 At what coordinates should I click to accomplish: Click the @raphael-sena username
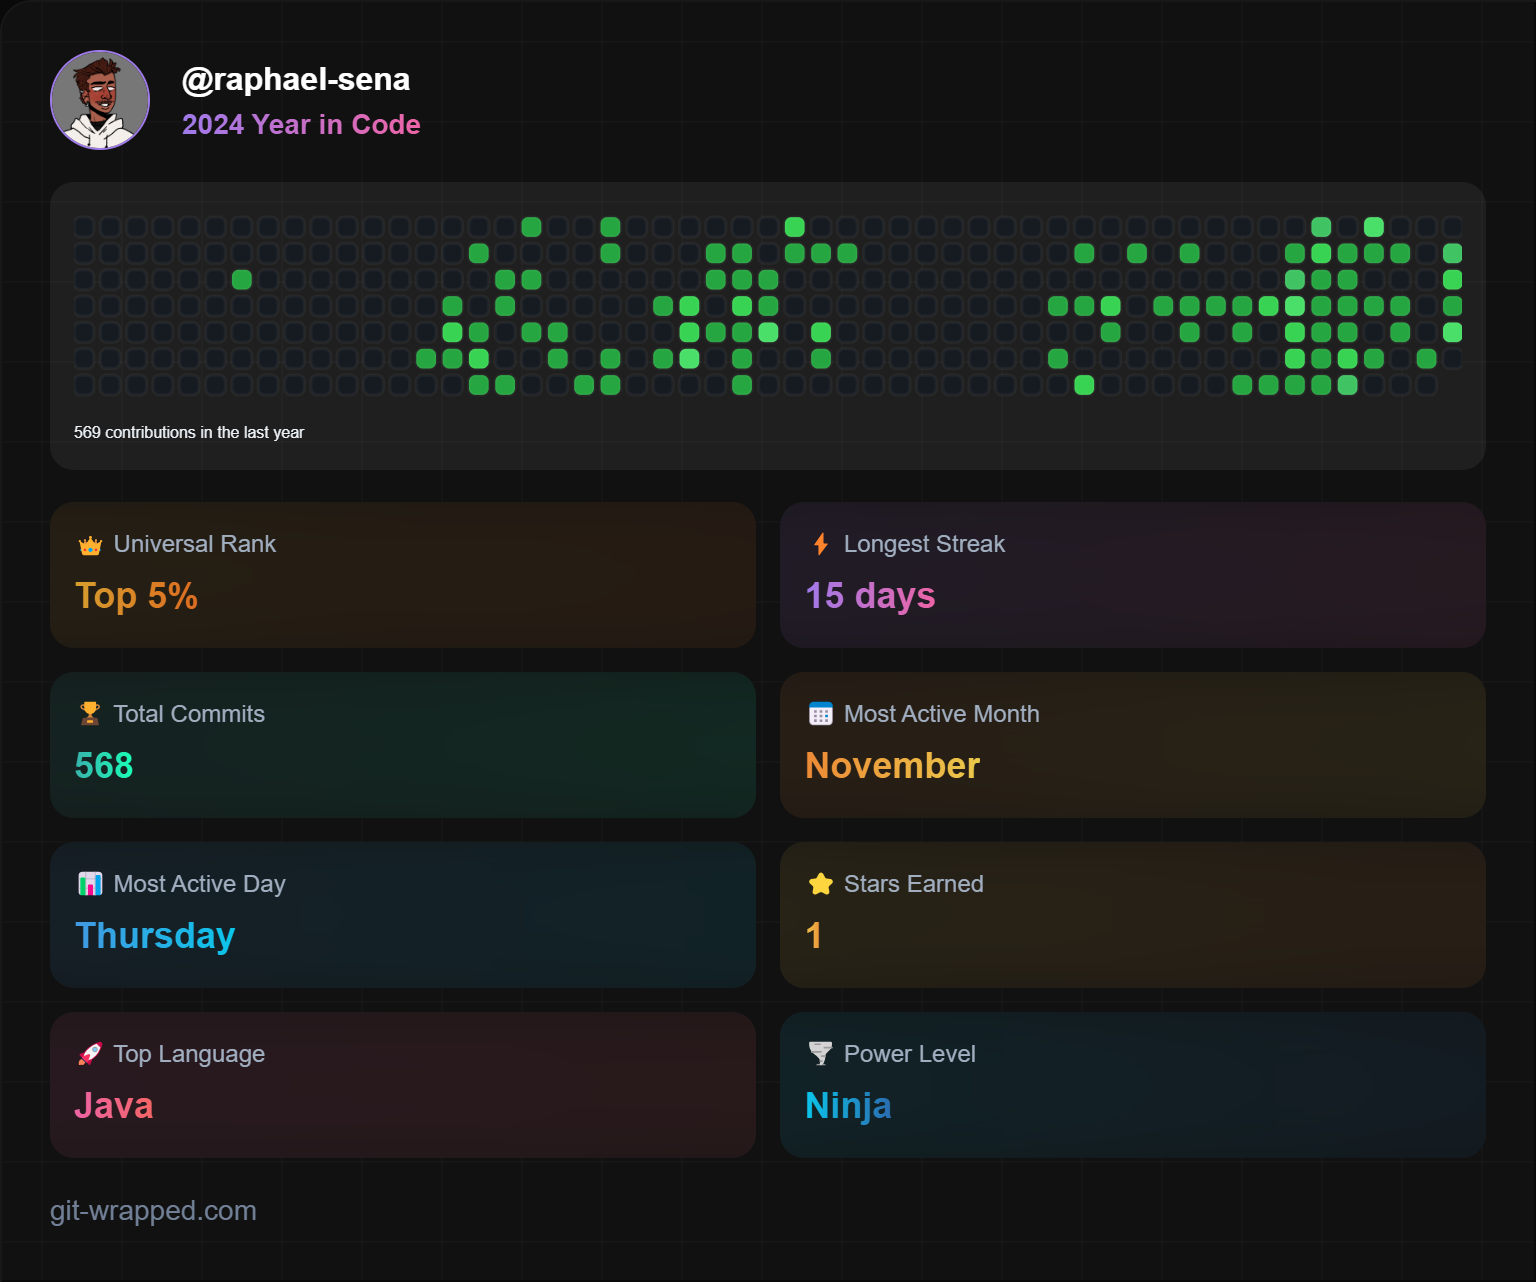[296, 79]
